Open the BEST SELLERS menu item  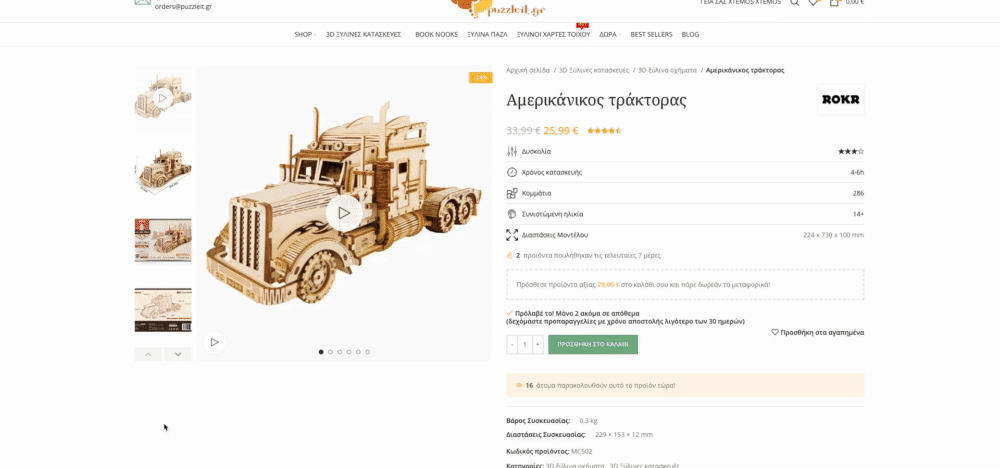(651, 34)
